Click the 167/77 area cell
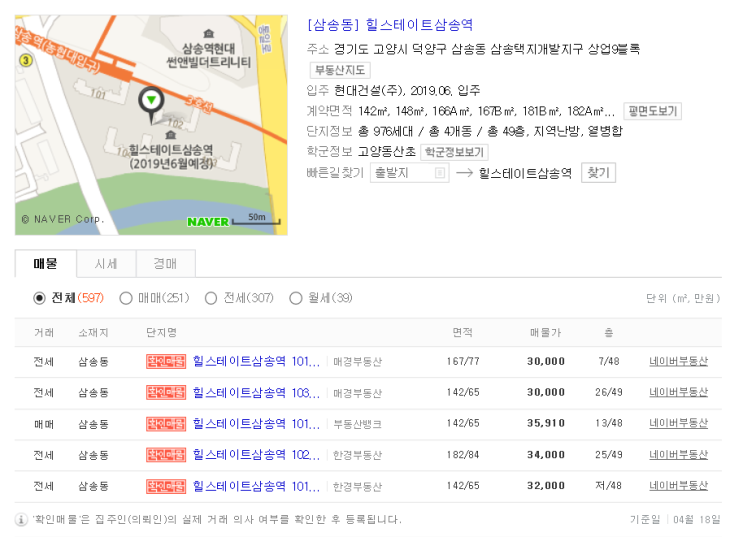 463,362
